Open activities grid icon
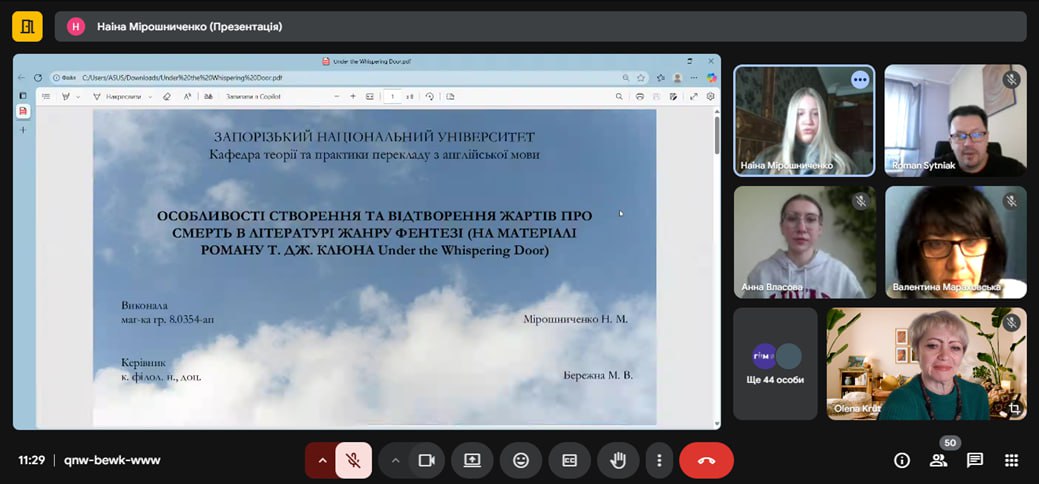This screenshot has width=1039, height=484. point(1011,460)
